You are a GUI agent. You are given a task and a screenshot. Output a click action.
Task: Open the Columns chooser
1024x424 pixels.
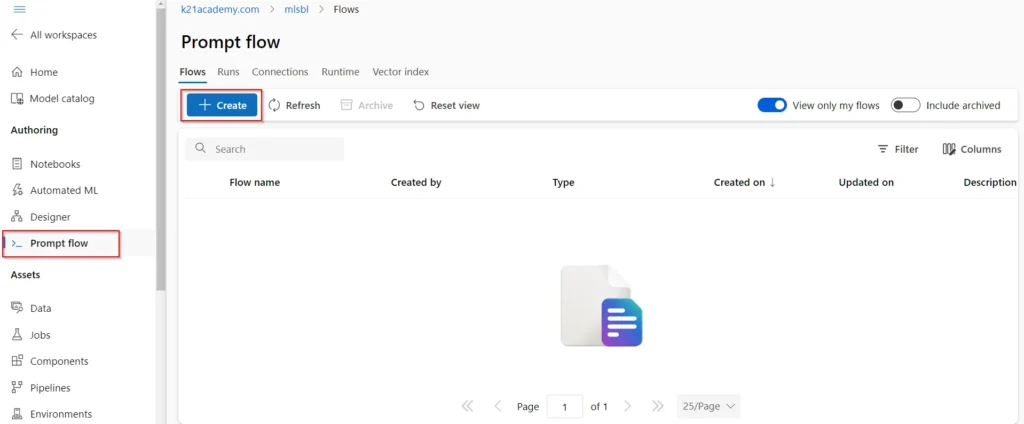pos(971,149)
